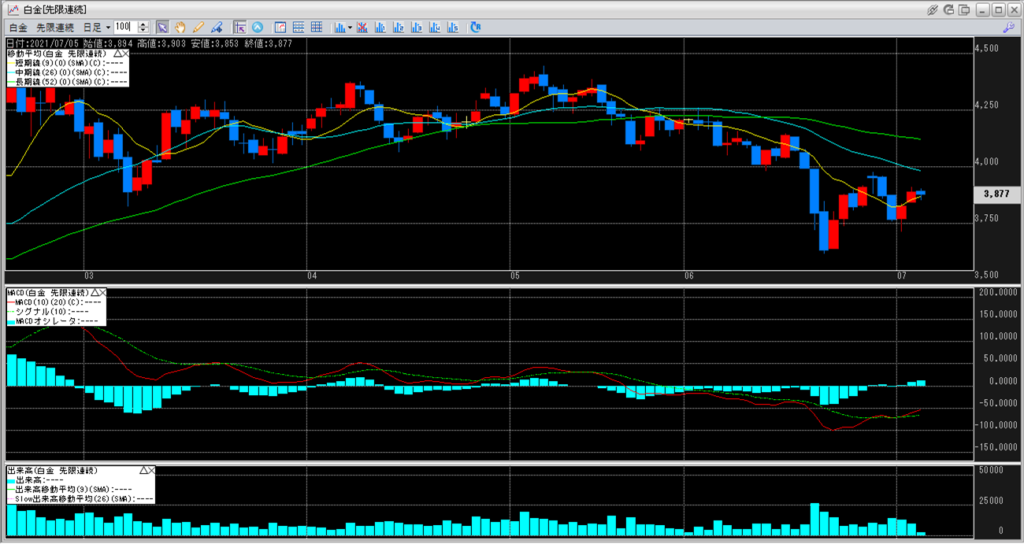Select the arrow pointer cursor tool

pos(163,26)
